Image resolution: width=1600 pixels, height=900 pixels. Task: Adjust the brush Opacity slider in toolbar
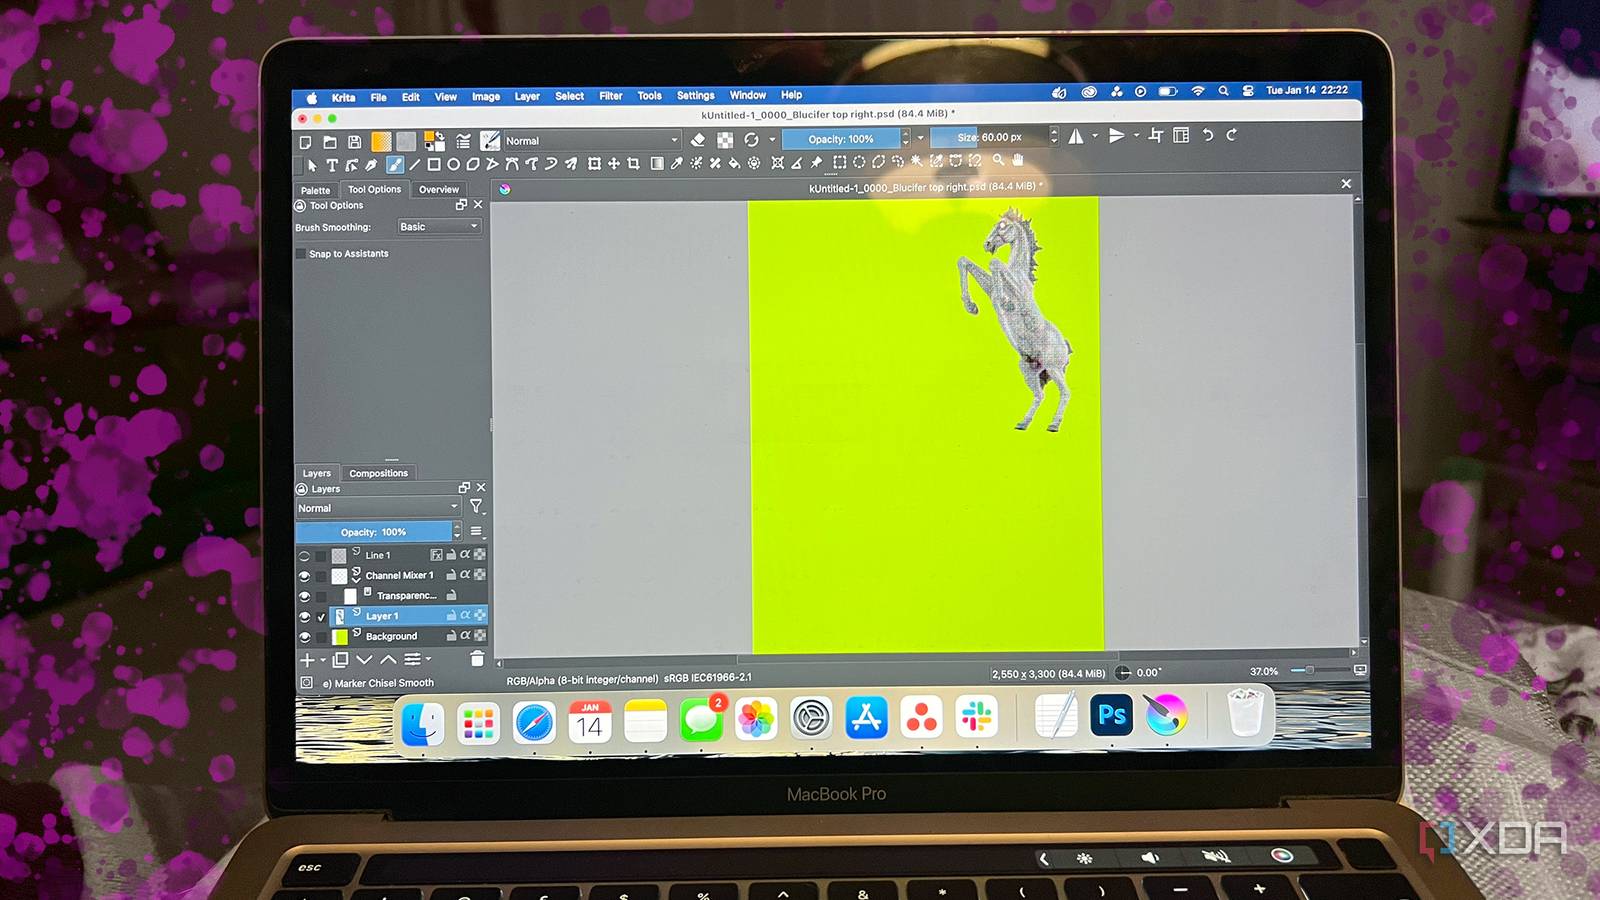[x=841, y=139]
